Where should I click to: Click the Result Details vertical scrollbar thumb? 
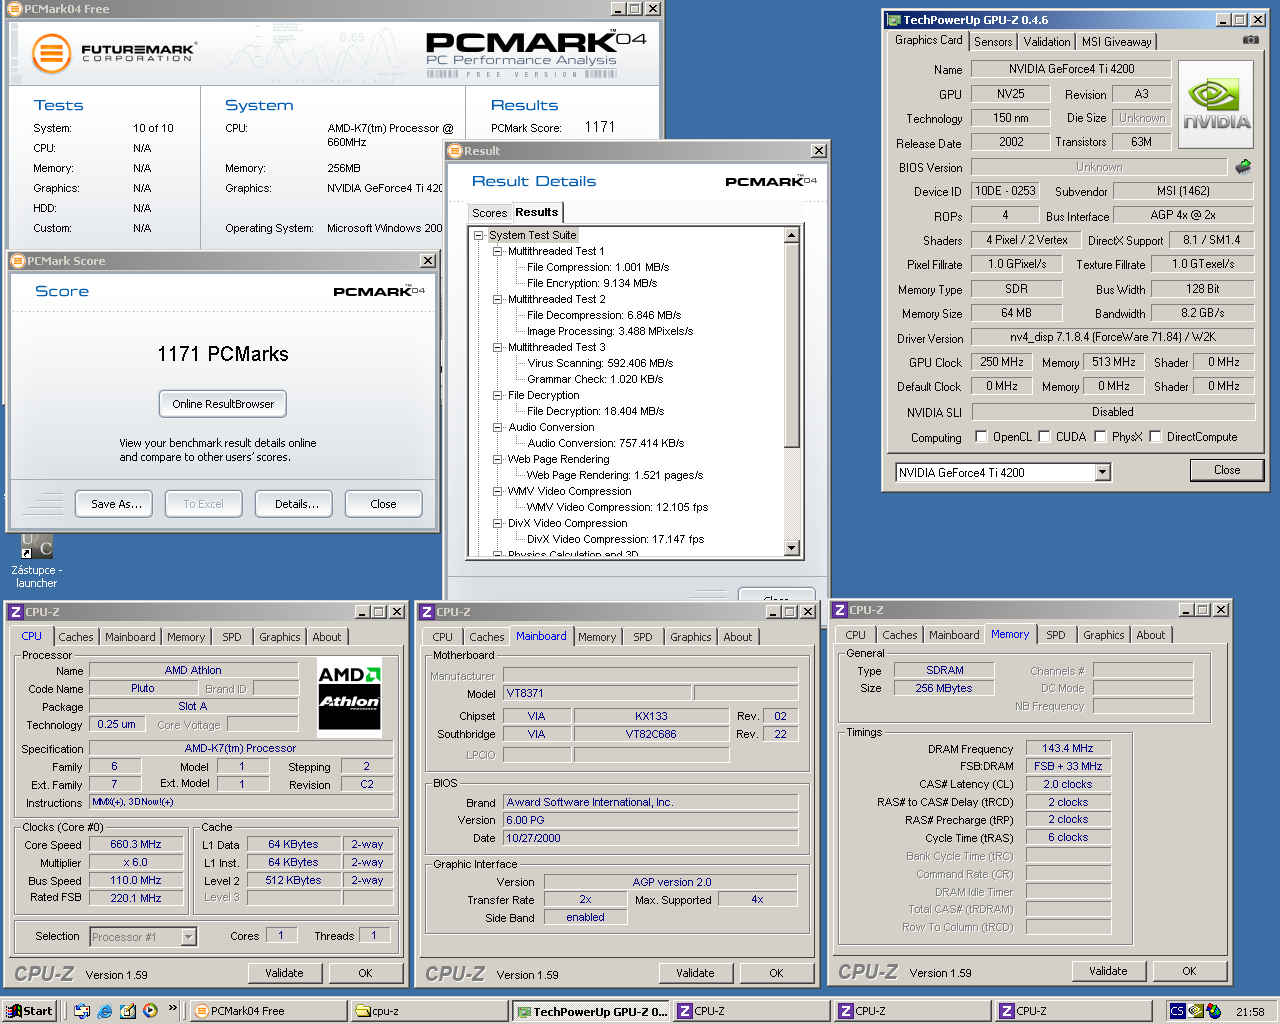point(792,346)
